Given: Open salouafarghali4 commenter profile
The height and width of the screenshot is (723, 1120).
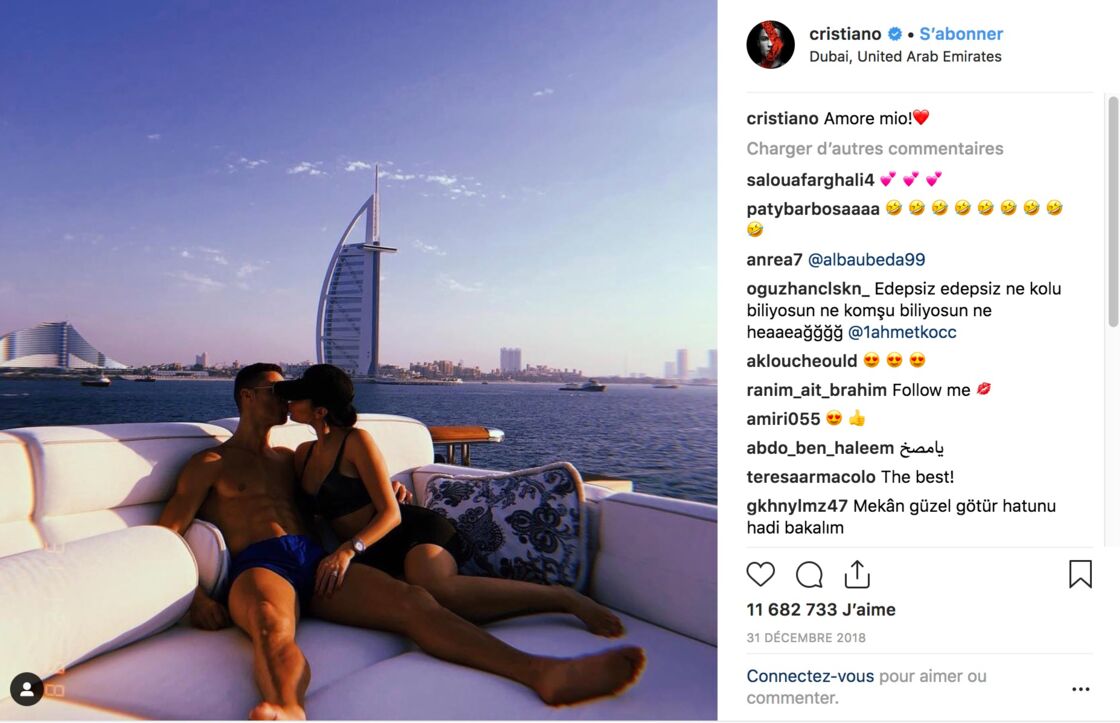Looking at the screenshot, I should pyautogui.click(x=810, y=179).
